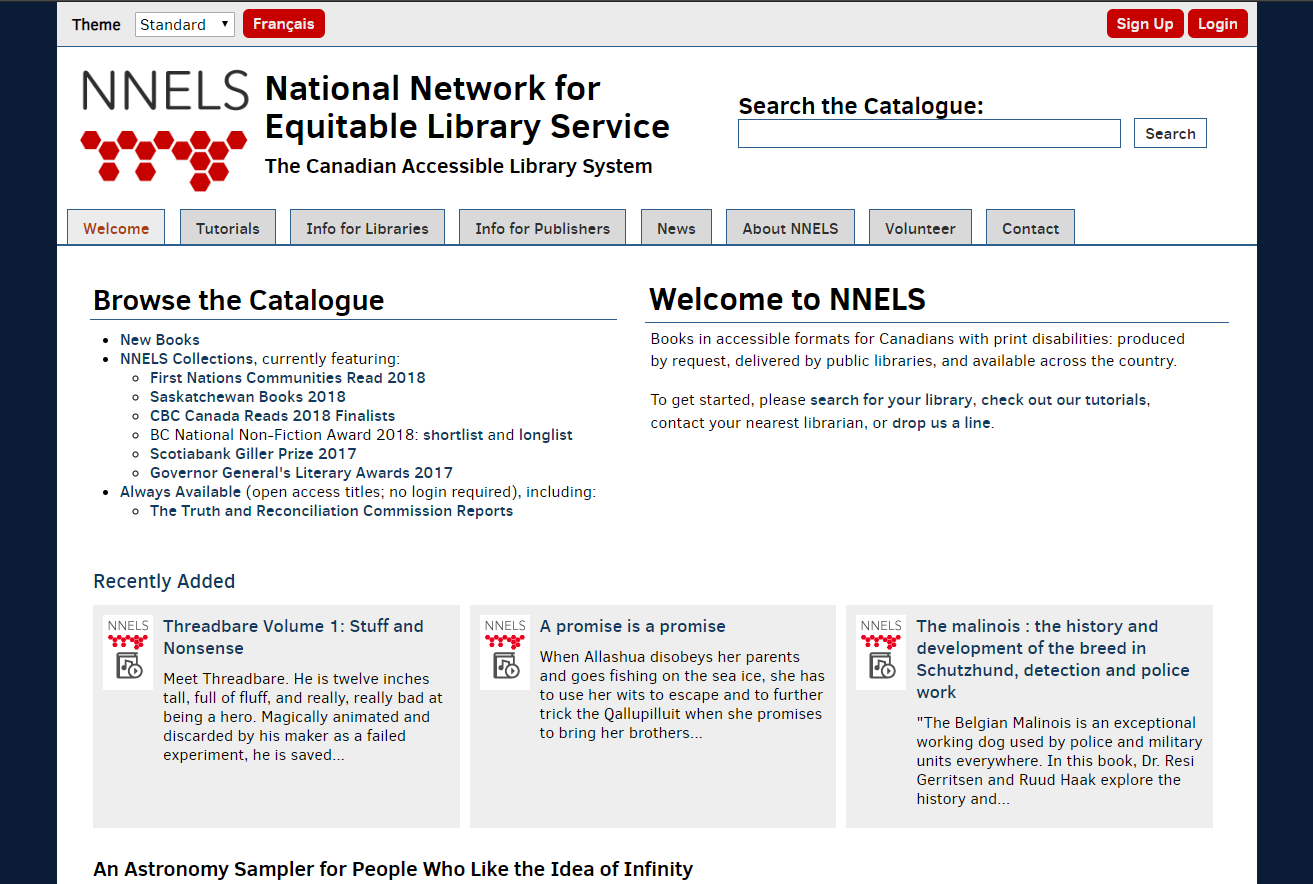1313x884 pixels.
Task: Open the A promise is a promise book icon
Action: (x=505, y=652)
